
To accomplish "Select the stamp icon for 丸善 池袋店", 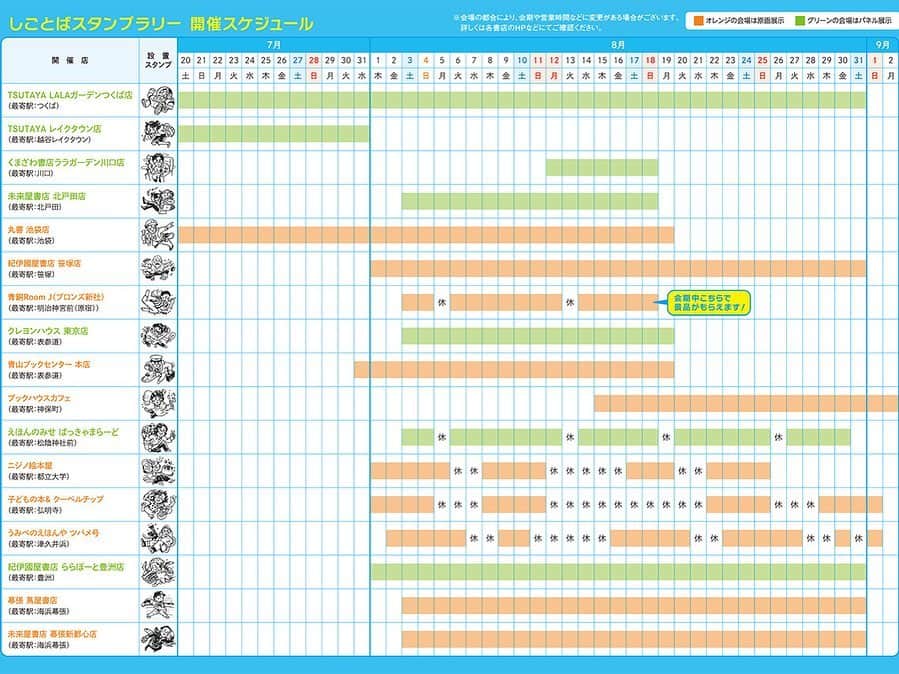I will pyautogui.click(x=158, y=235).
